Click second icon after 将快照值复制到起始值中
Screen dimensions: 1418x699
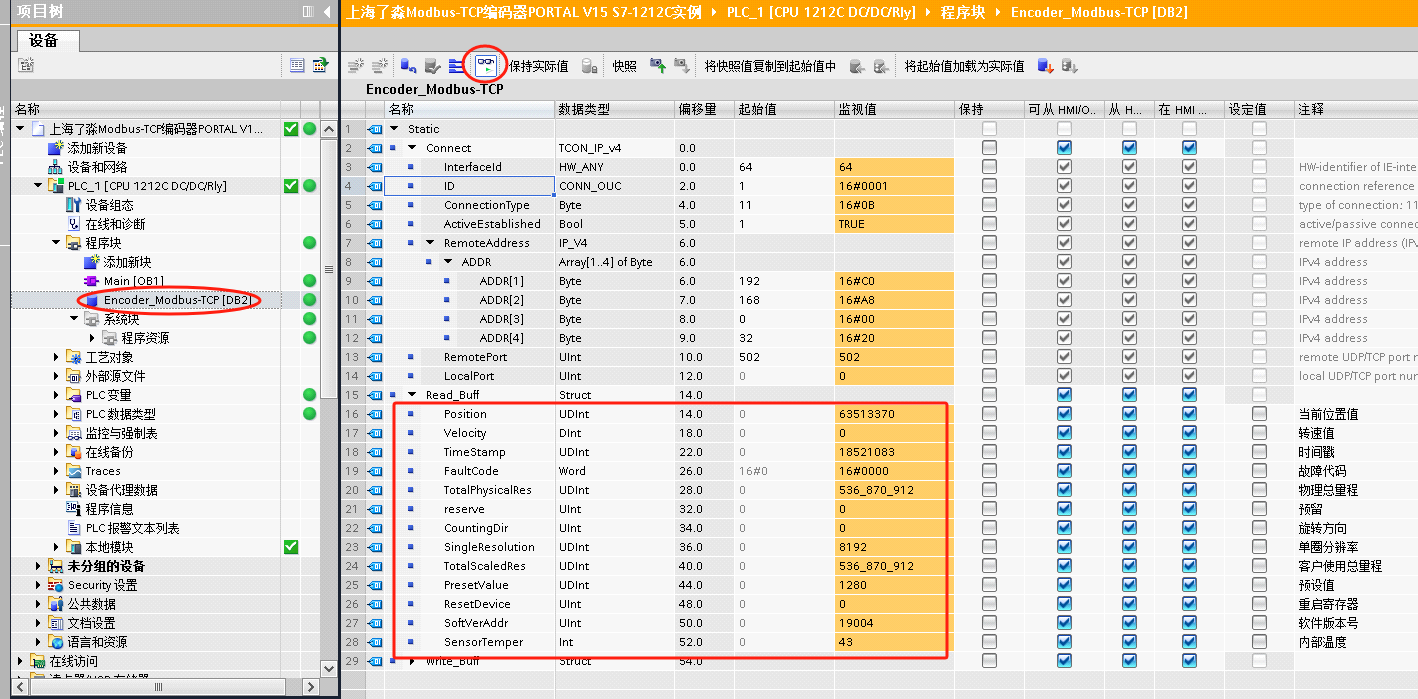(881, 66)
